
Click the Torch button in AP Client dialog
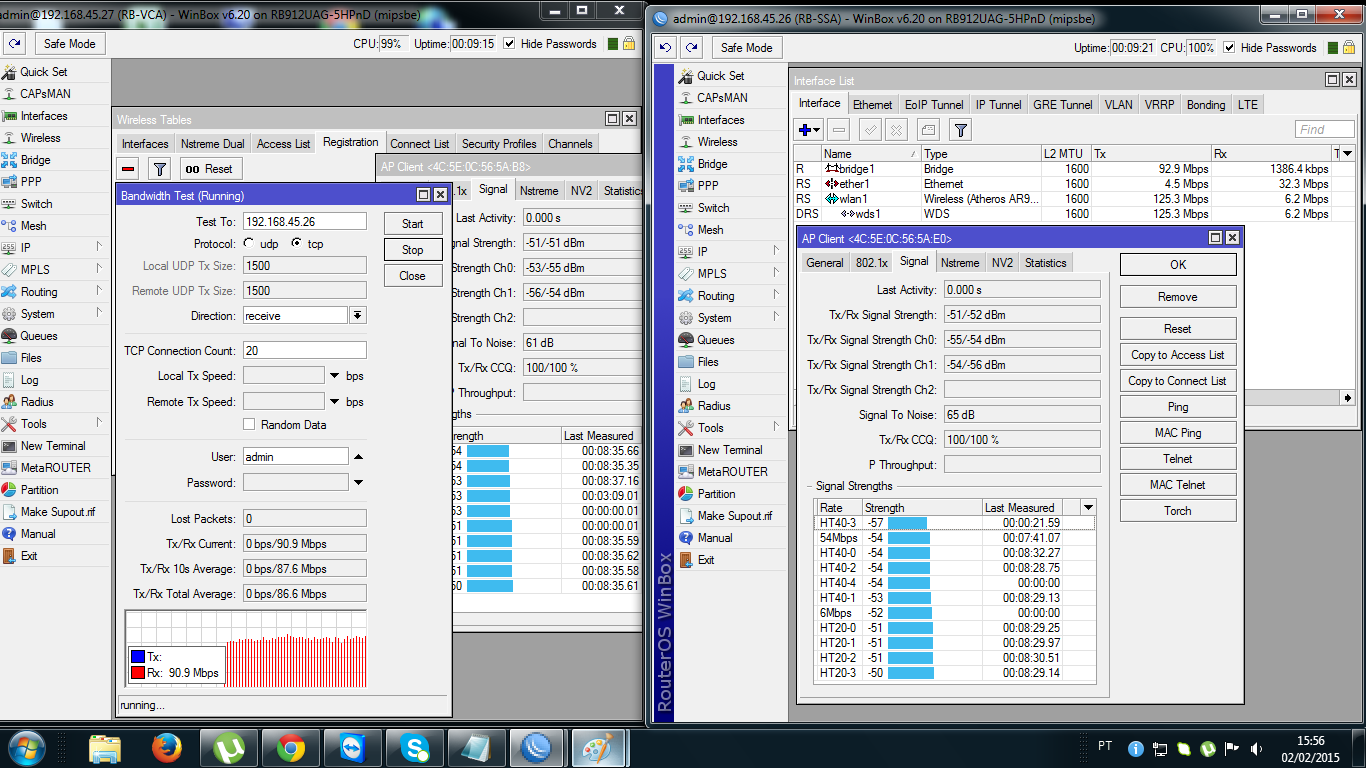pyautogui.click(x=1177, y=511)
